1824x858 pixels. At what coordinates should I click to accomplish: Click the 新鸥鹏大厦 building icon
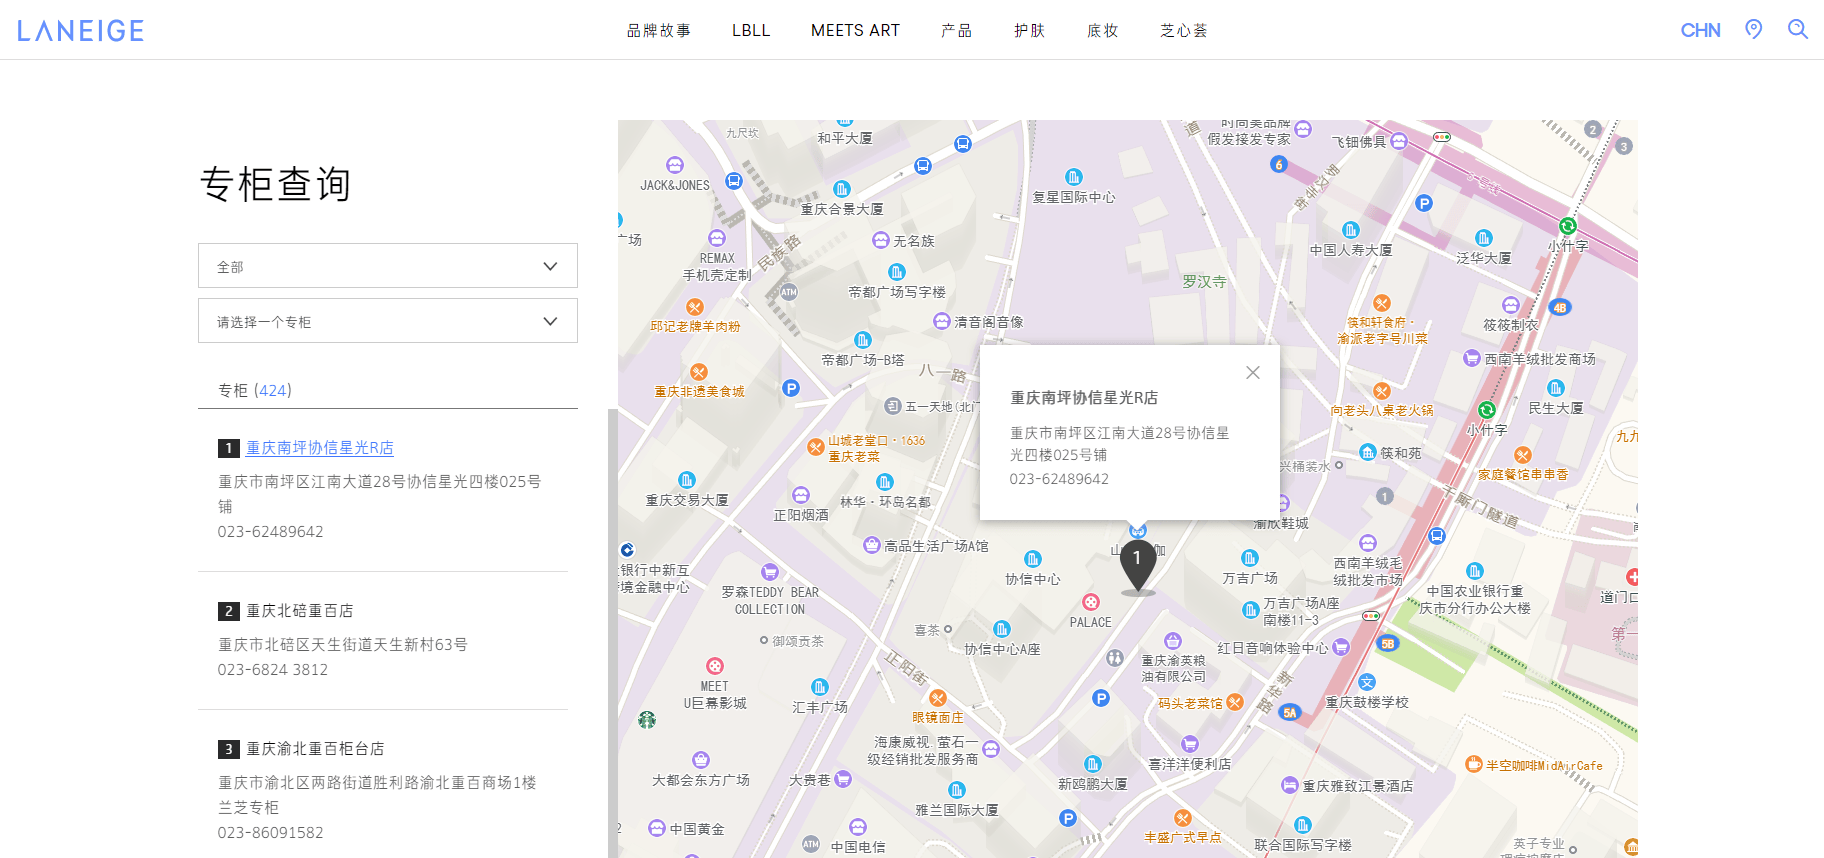[x=1093, y=764]
